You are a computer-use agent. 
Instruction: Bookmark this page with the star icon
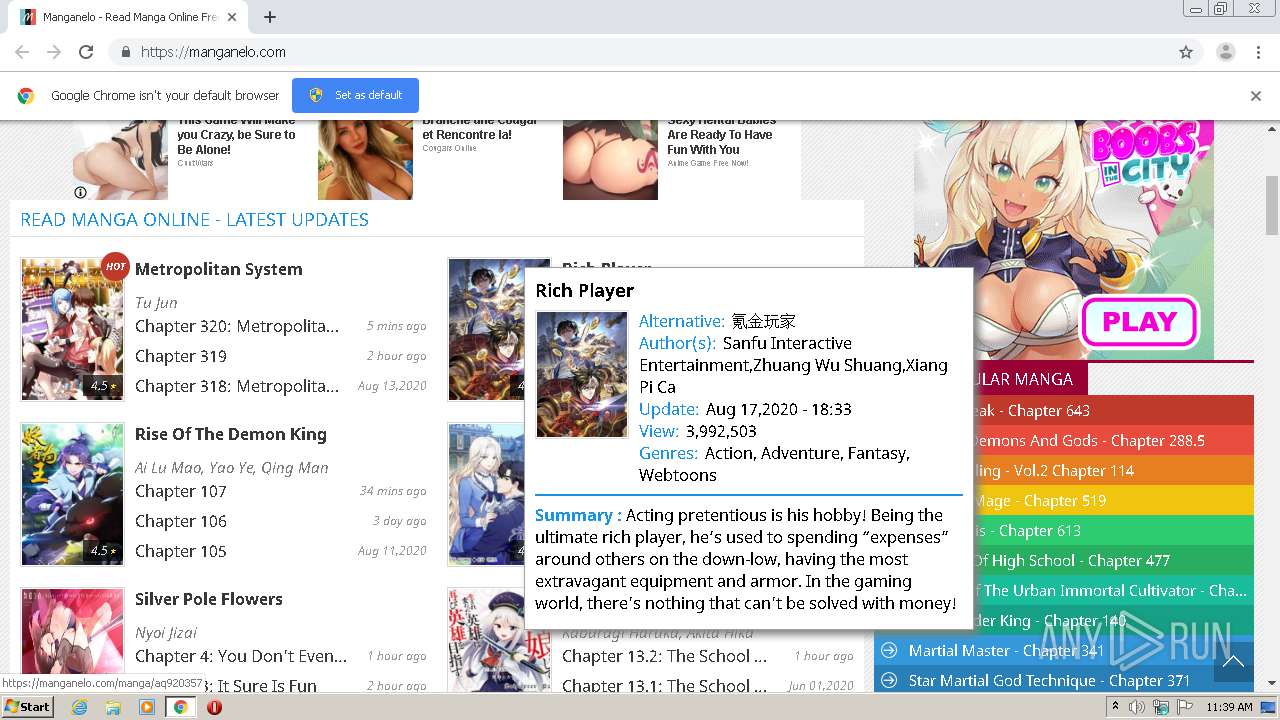(1186, 52)
